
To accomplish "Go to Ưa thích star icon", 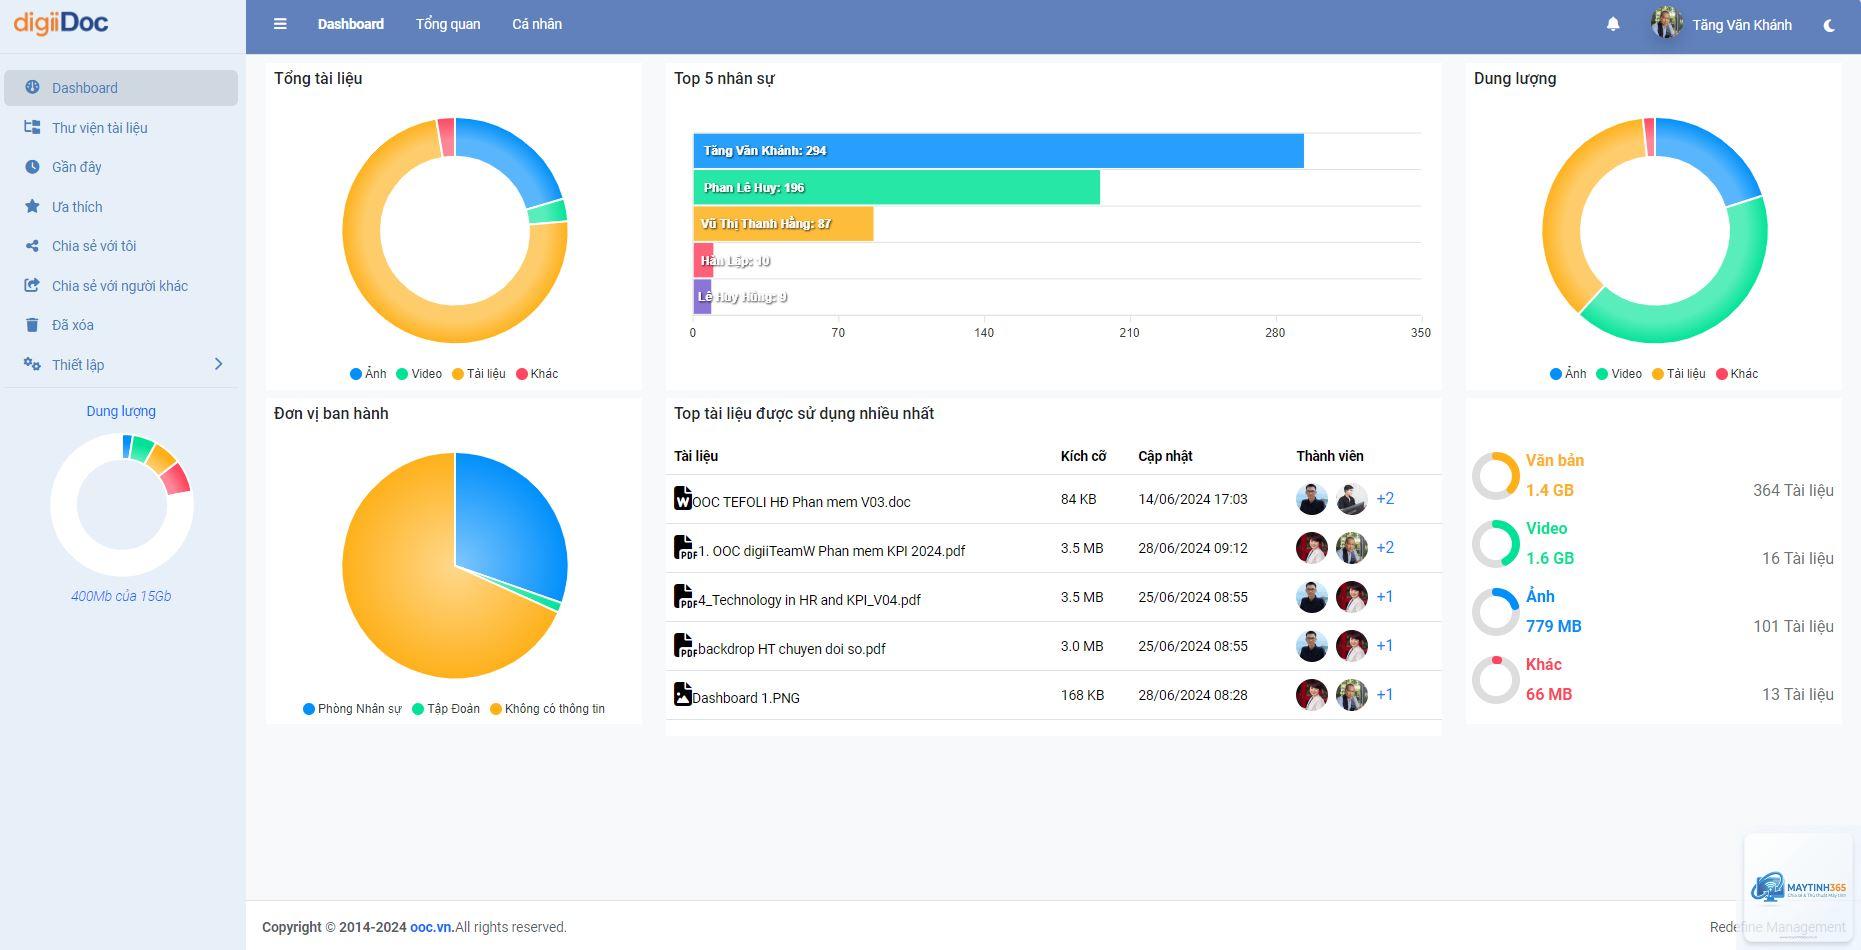I will pyautogui.click(x=32, y=206).
